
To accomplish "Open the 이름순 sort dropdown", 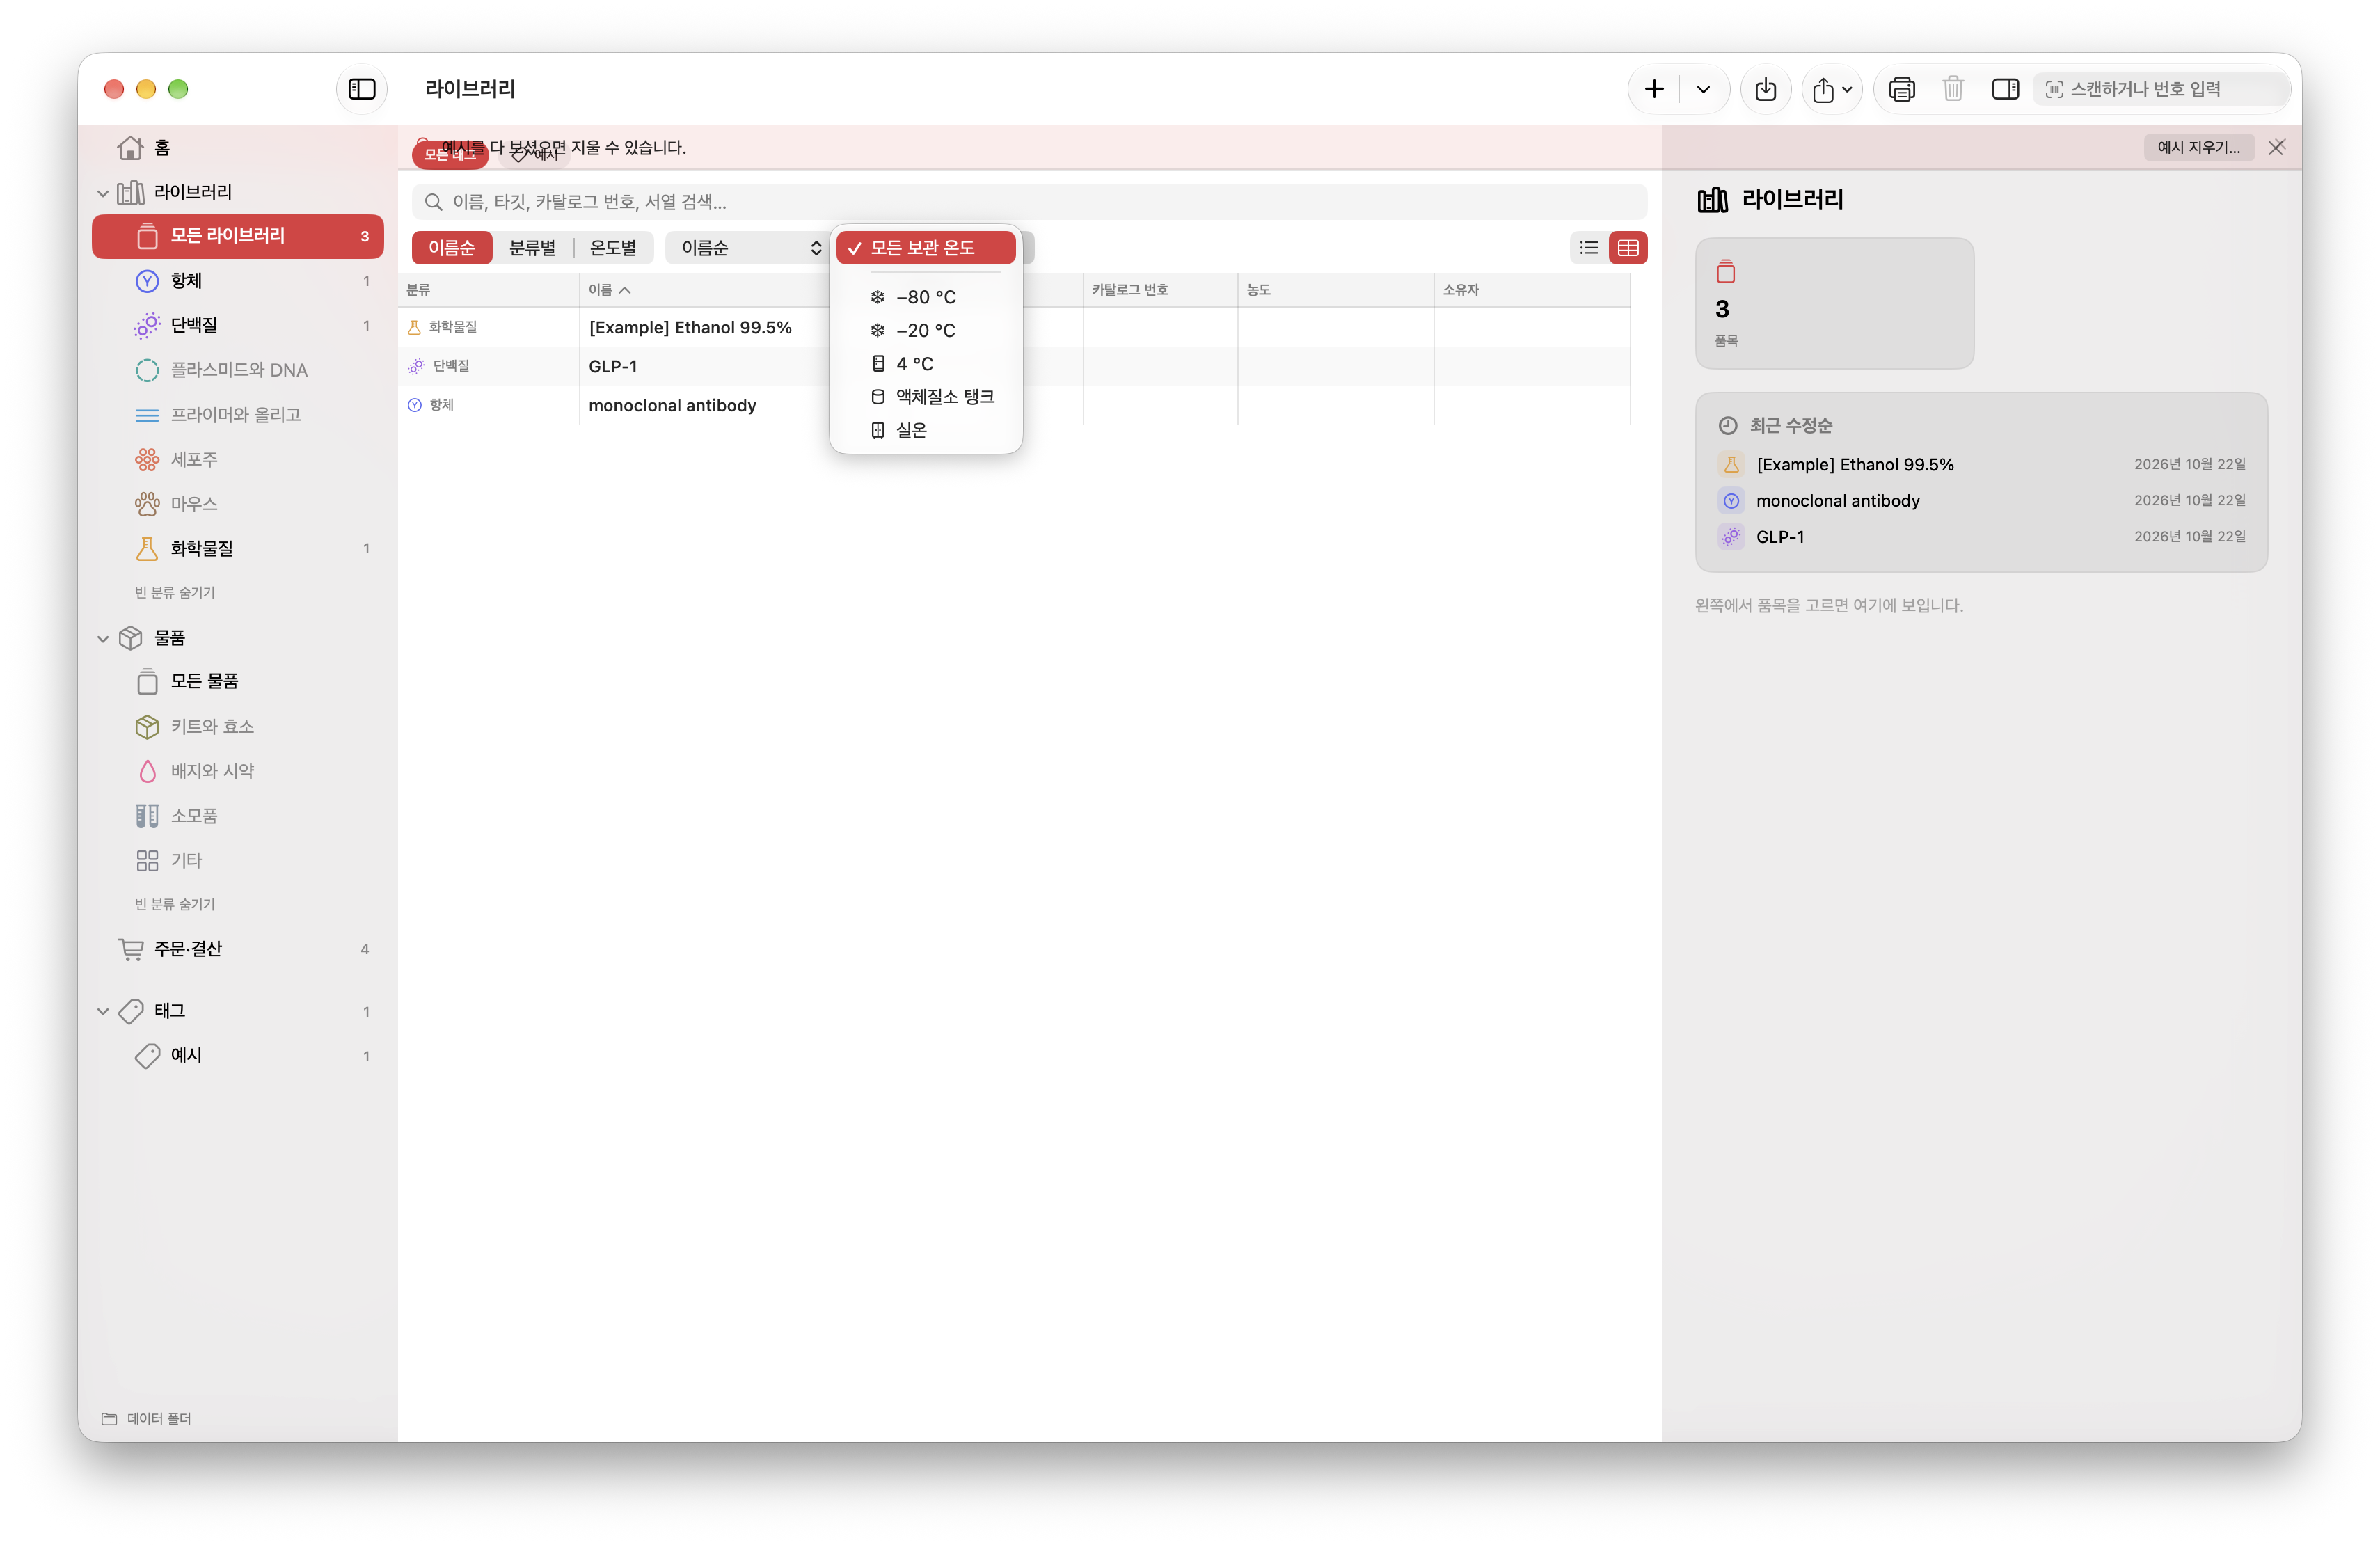I will (748, 248).
